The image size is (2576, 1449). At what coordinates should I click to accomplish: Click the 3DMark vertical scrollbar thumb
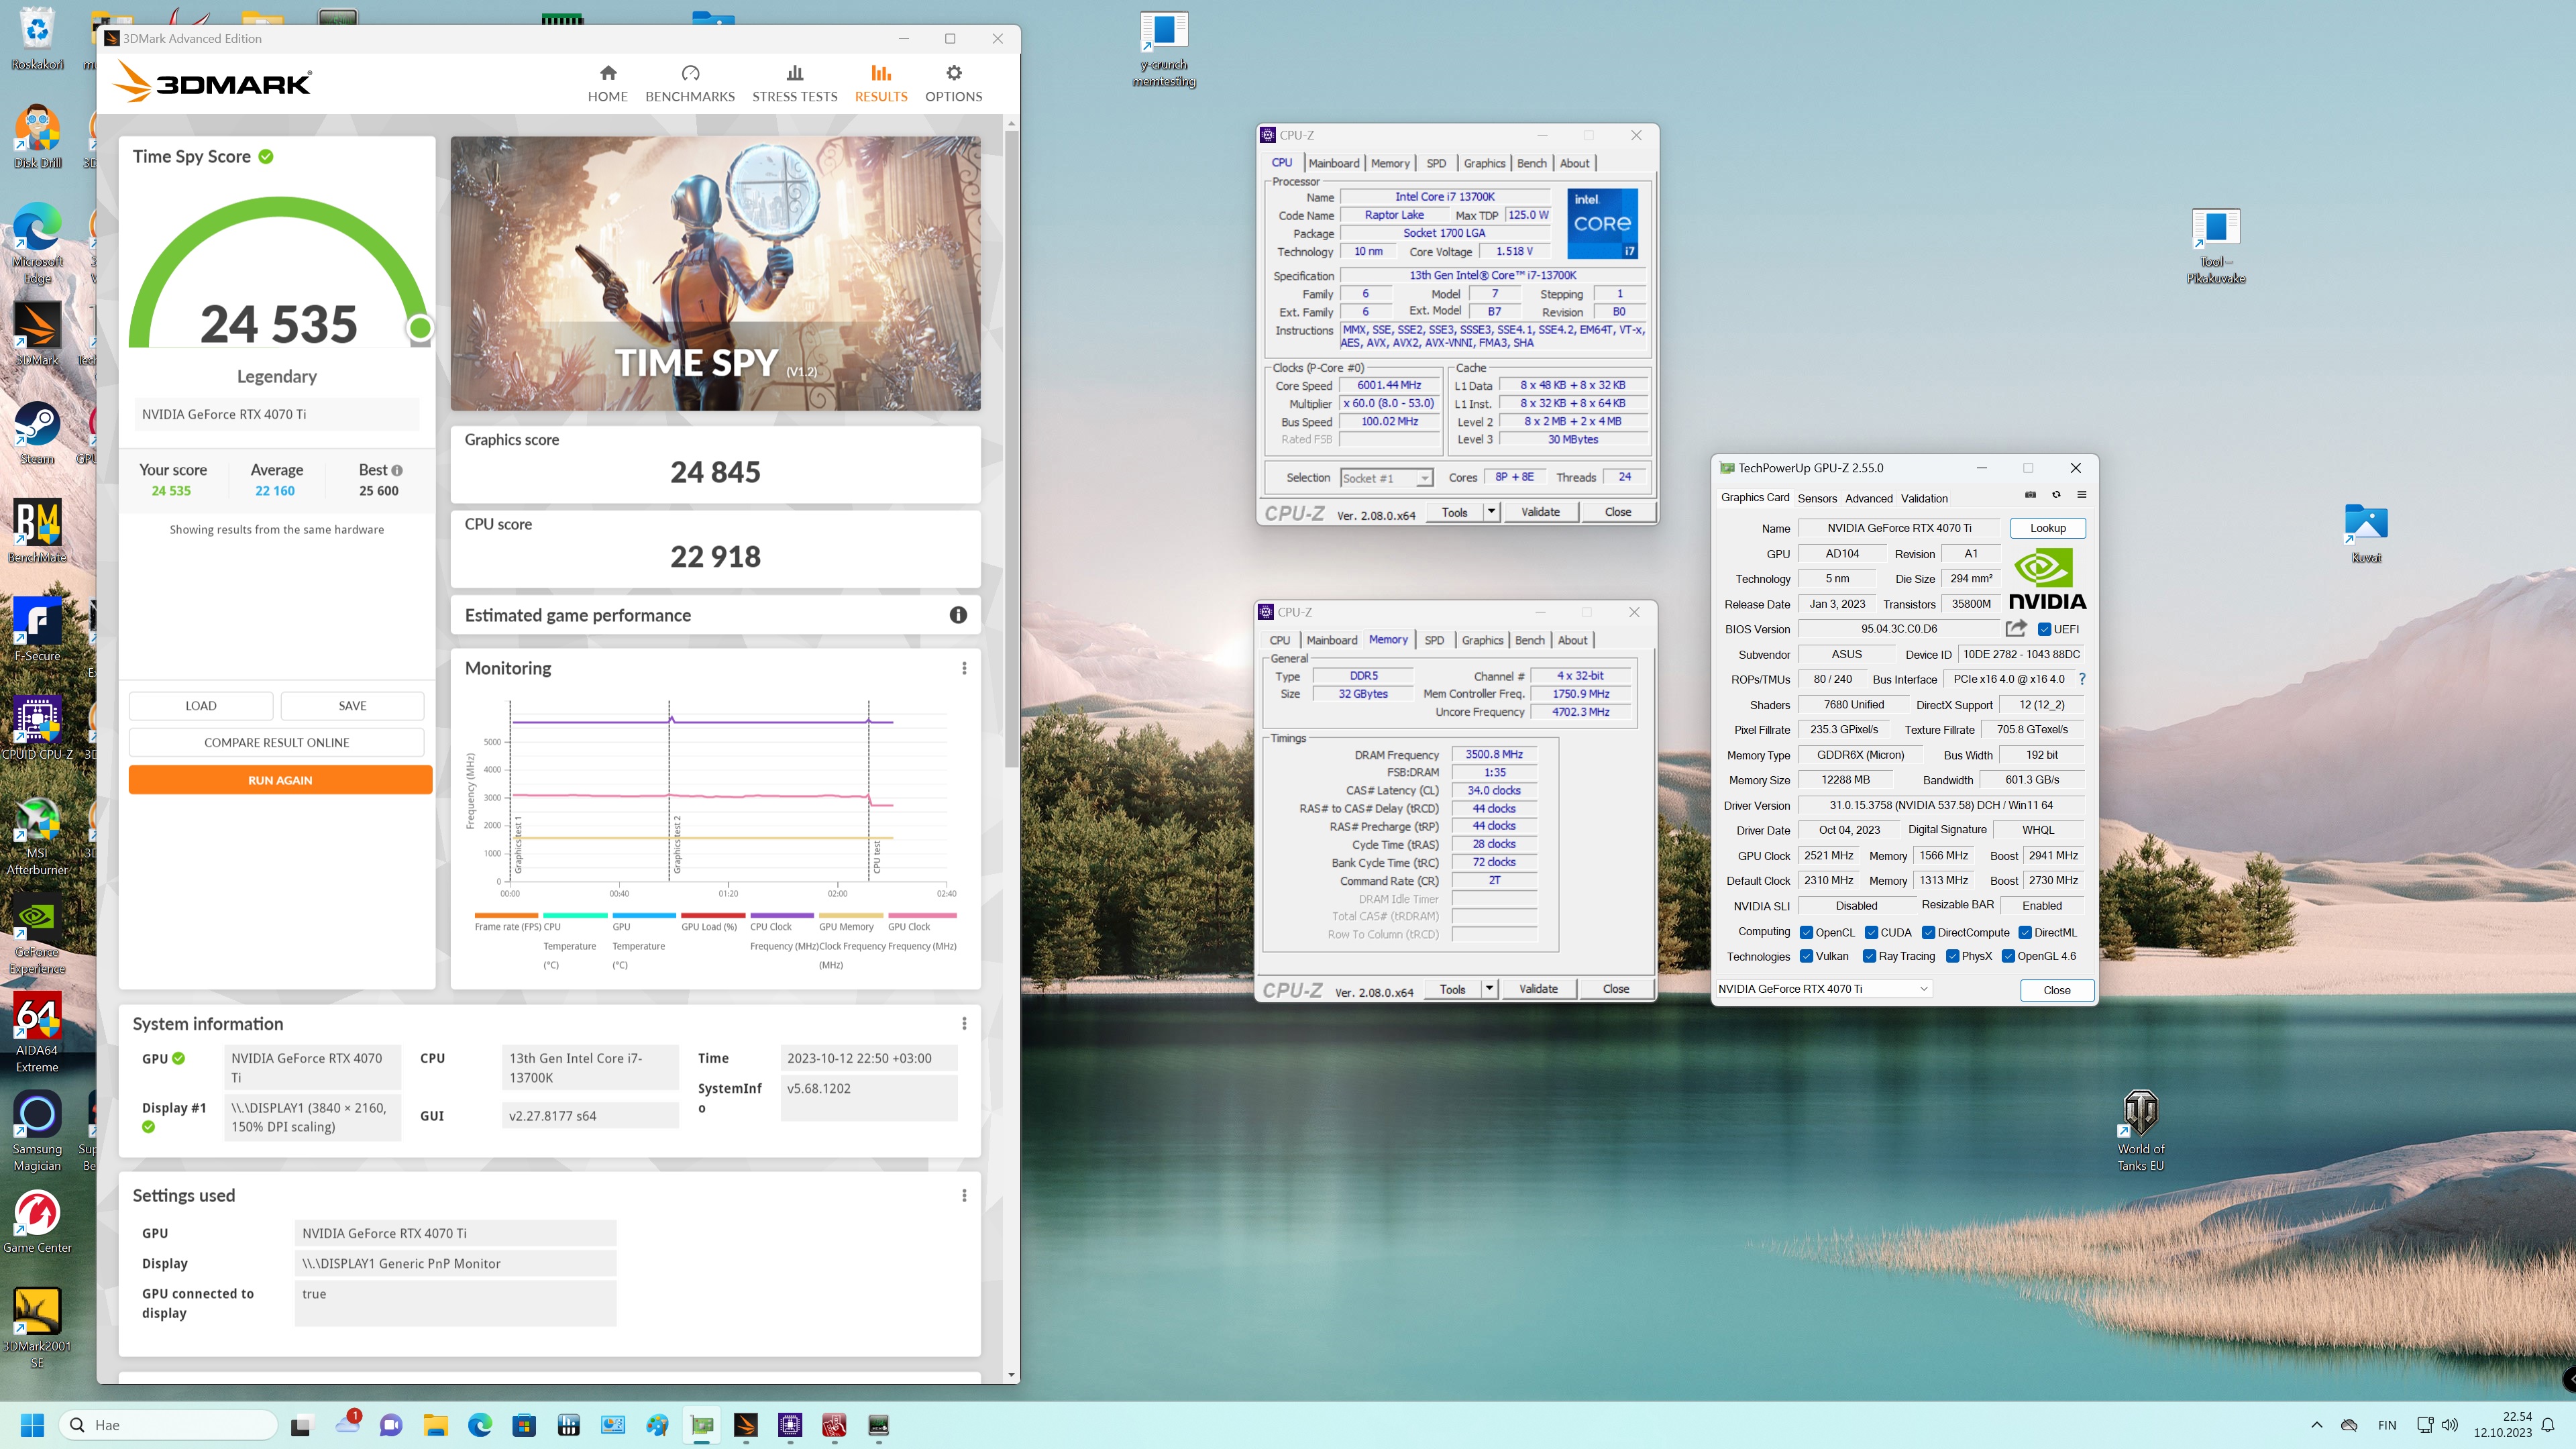click(x=1011, y=450)
